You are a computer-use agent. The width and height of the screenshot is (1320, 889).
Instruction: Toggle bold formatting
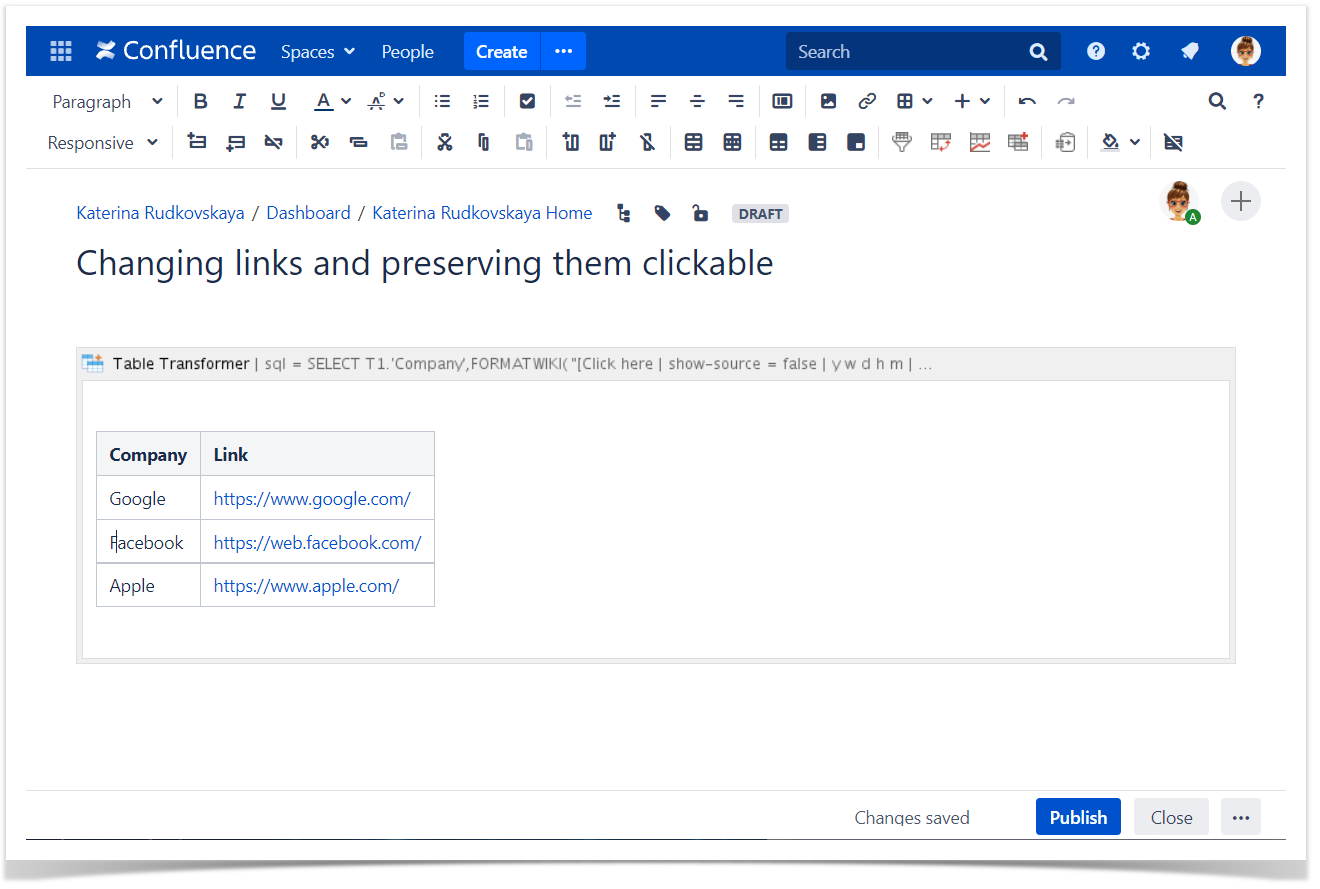tap(200, 101)
